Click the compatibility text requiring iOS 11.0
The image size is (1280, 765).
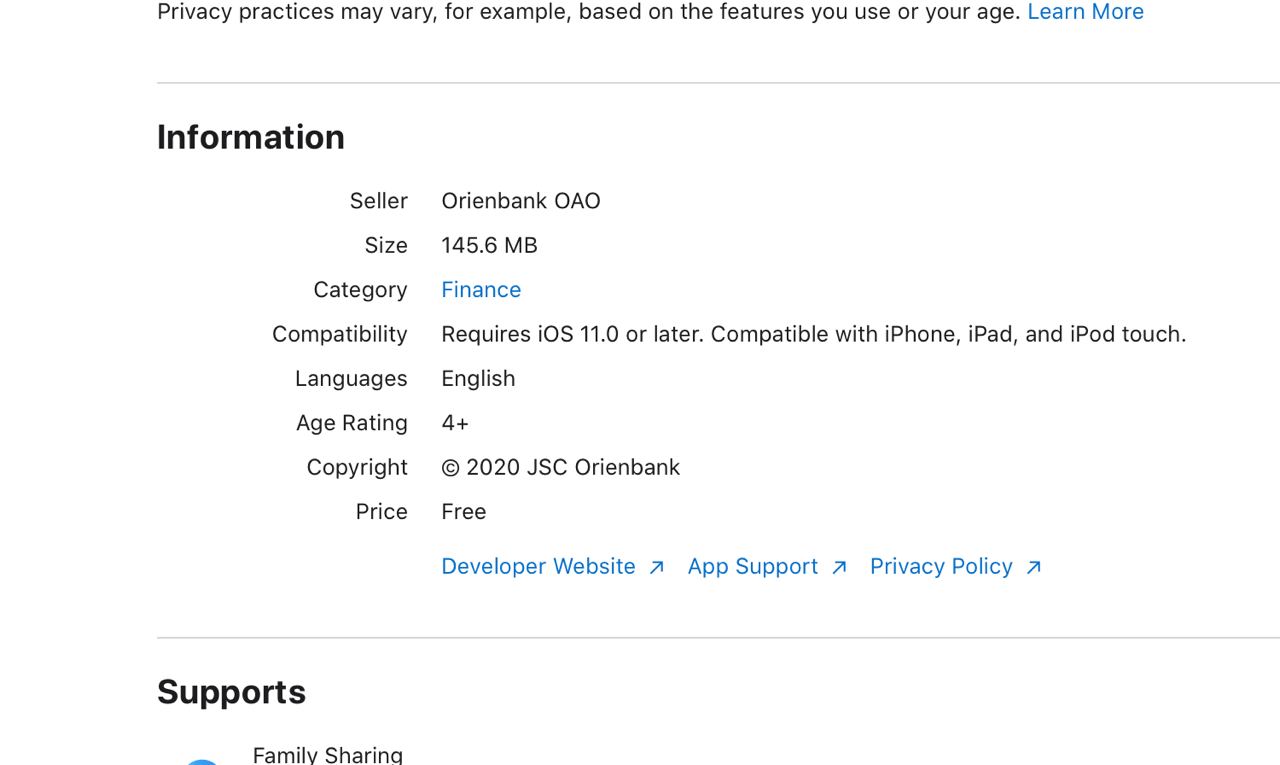coord(814,334)
